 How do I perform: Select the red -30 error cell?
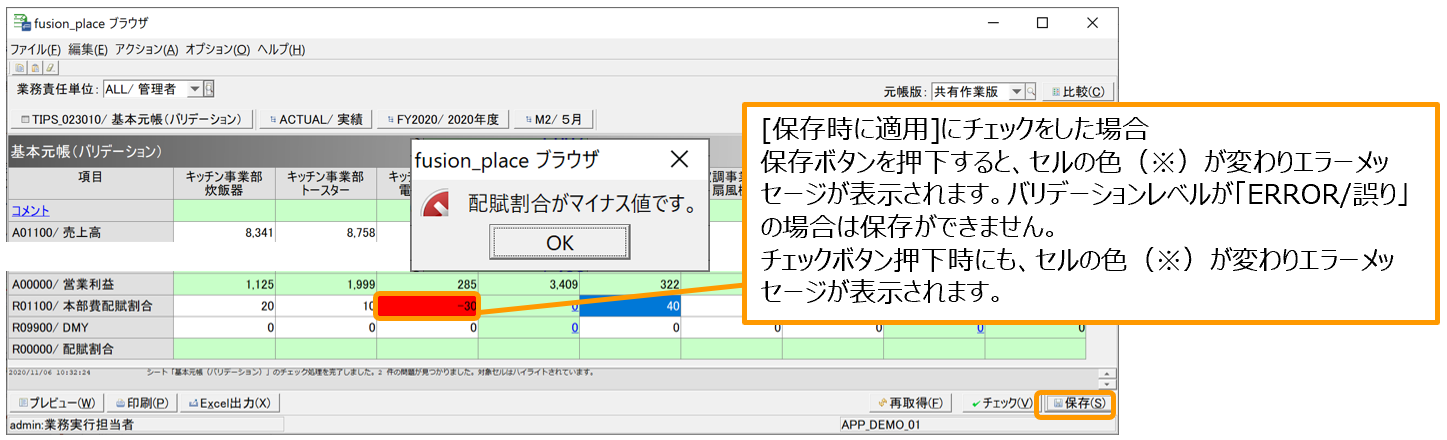tap(427, 307)
